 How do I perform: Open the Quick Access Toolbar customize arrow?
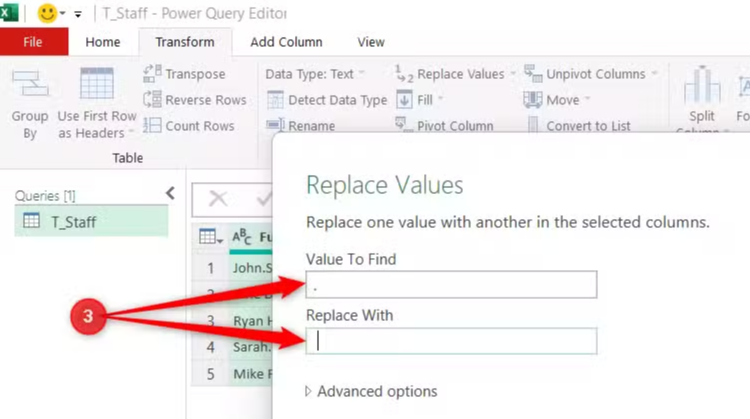tap(77, 14)
